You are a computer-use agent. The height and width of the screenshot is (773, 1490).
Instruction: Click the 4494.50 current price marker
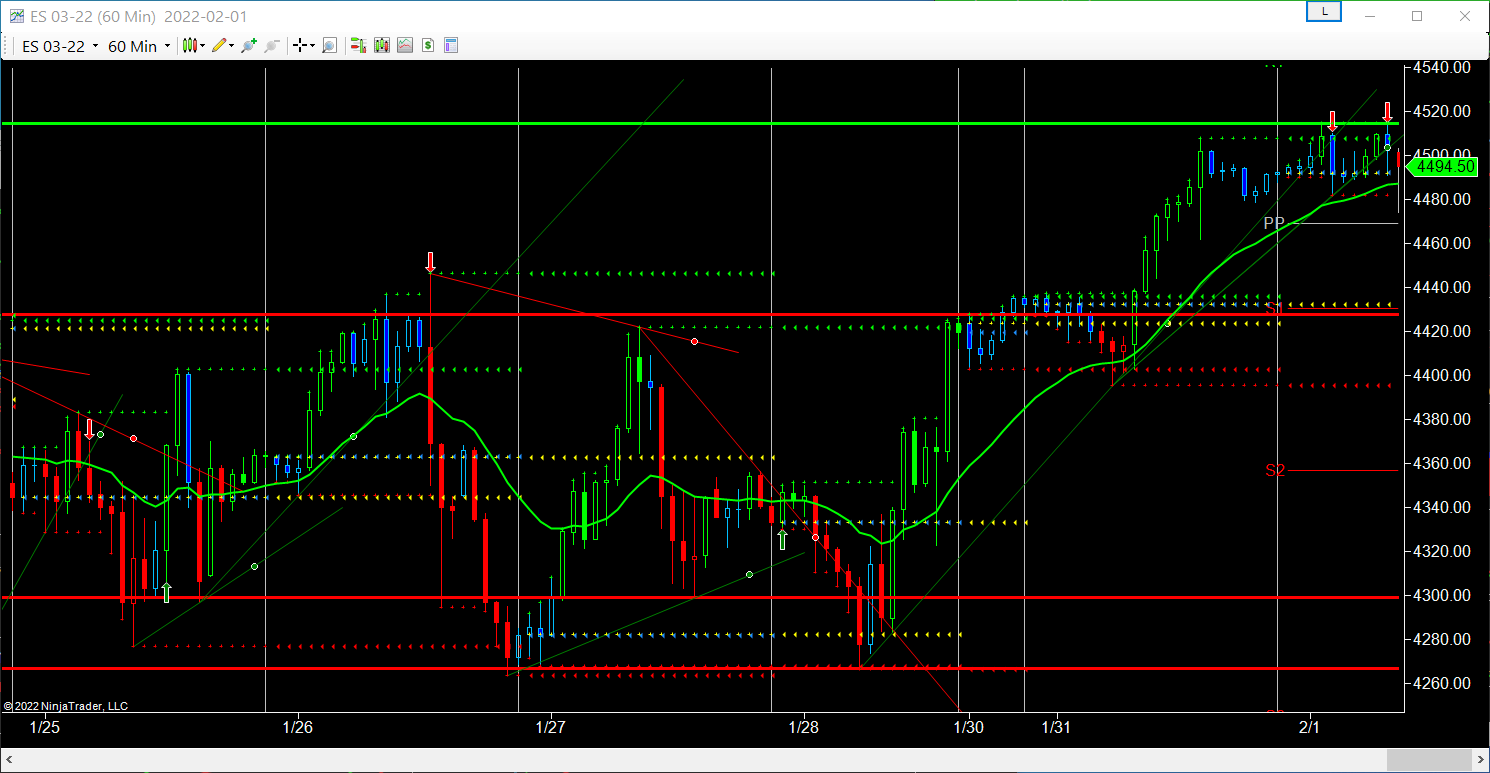(x=1442, y=167)
